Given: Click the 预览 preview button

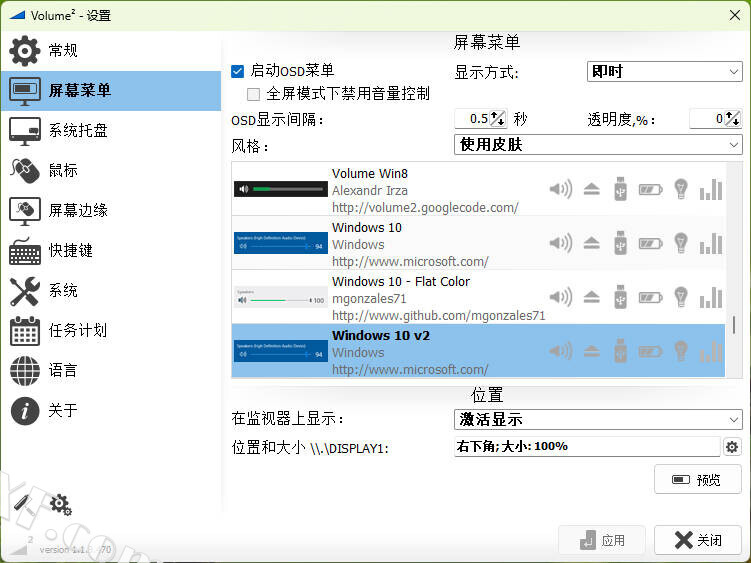Looking at the screenshot, I should [x=697, y=480].
